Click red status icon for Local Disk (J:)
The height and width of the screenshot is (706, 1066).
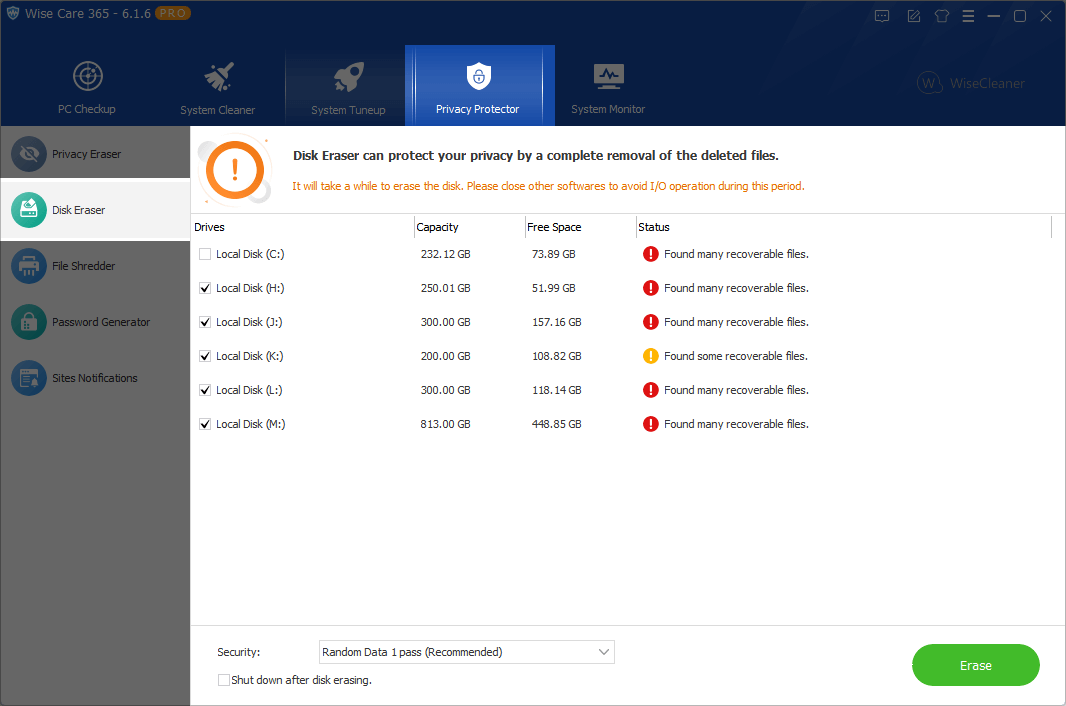click(651, 322)
